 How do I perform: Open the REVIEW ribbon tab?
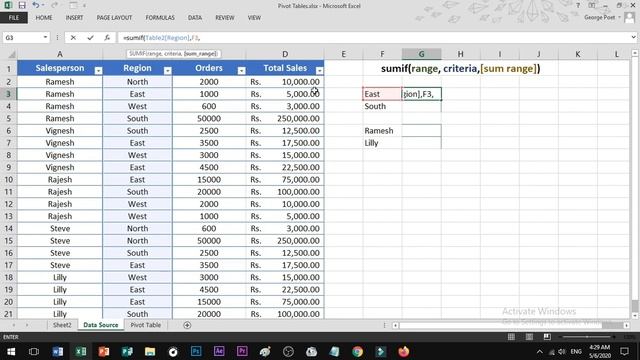[x=224, y=18]
